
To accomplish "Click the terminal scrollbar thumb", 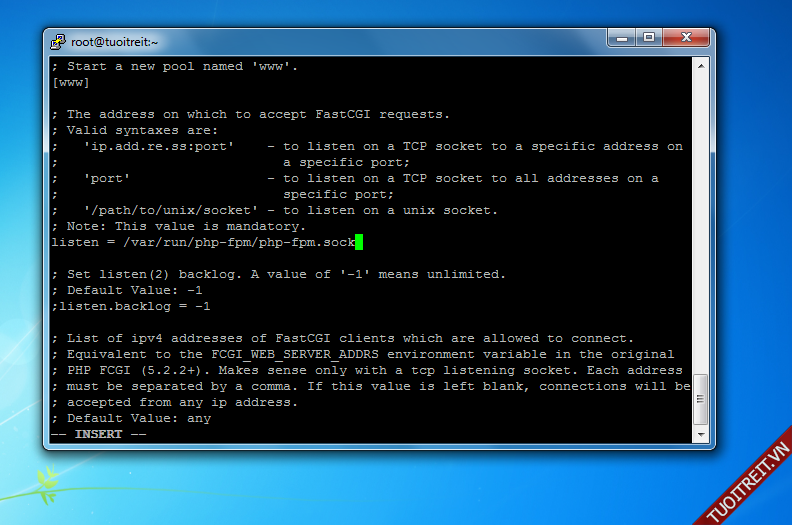I will tap(701, 400).
